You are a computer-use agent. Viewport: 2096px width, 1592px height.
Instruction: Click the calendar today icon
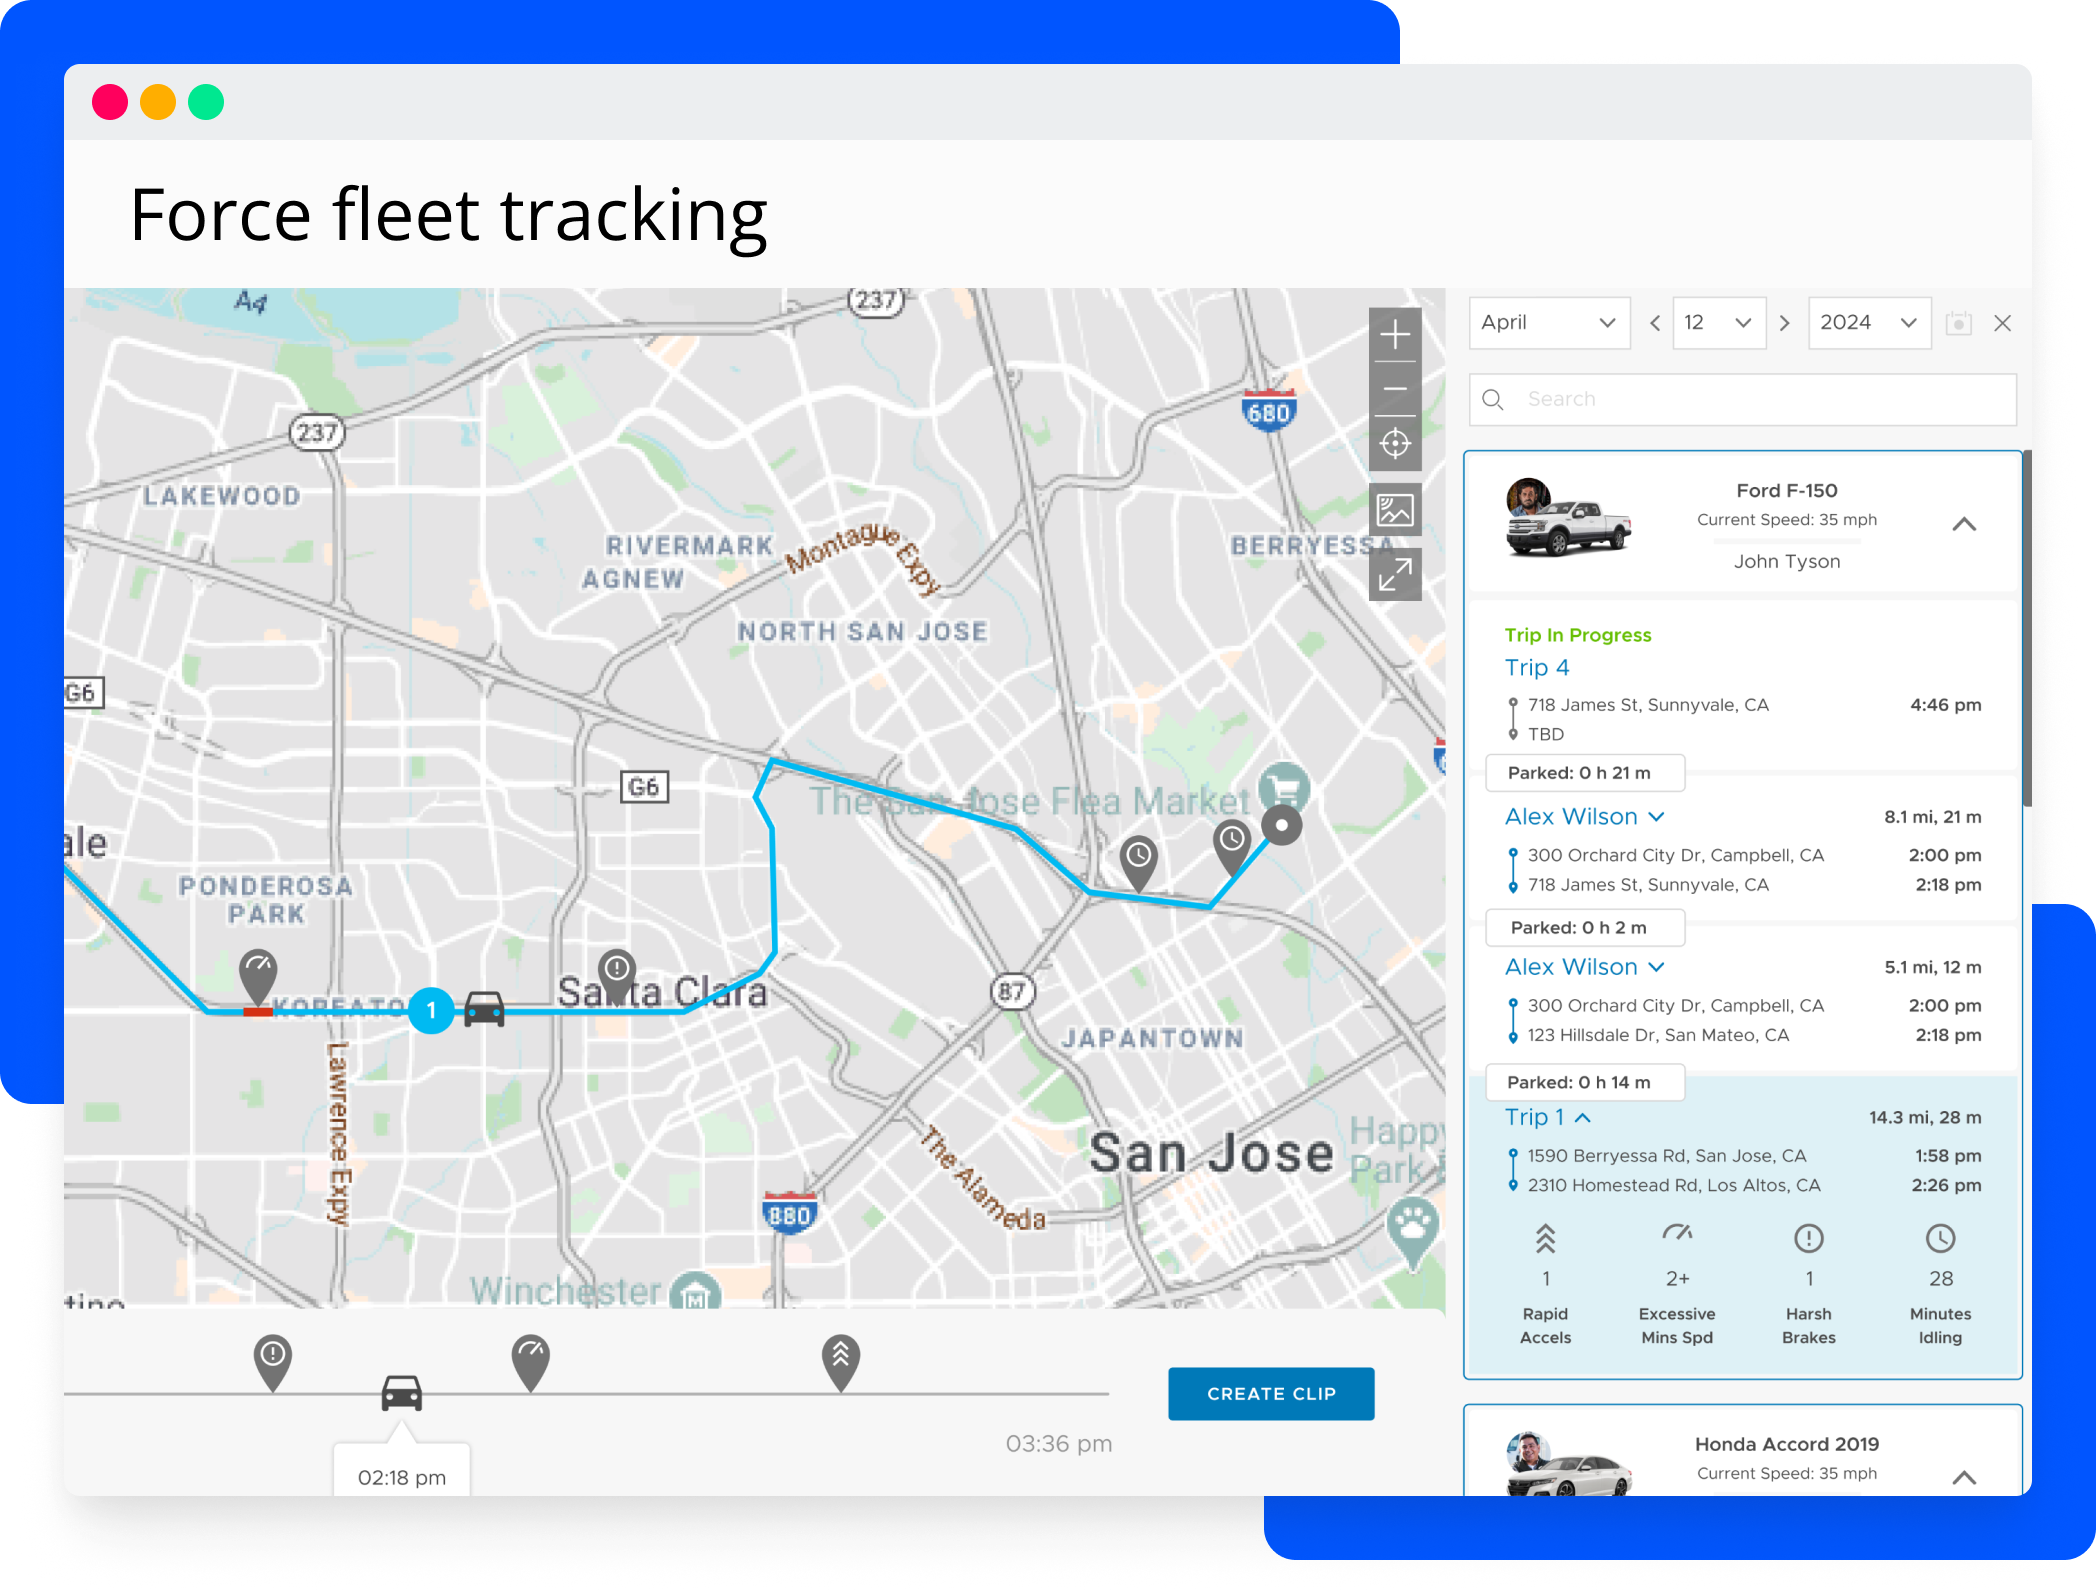pyautogui.click(x=1958, y=323)
